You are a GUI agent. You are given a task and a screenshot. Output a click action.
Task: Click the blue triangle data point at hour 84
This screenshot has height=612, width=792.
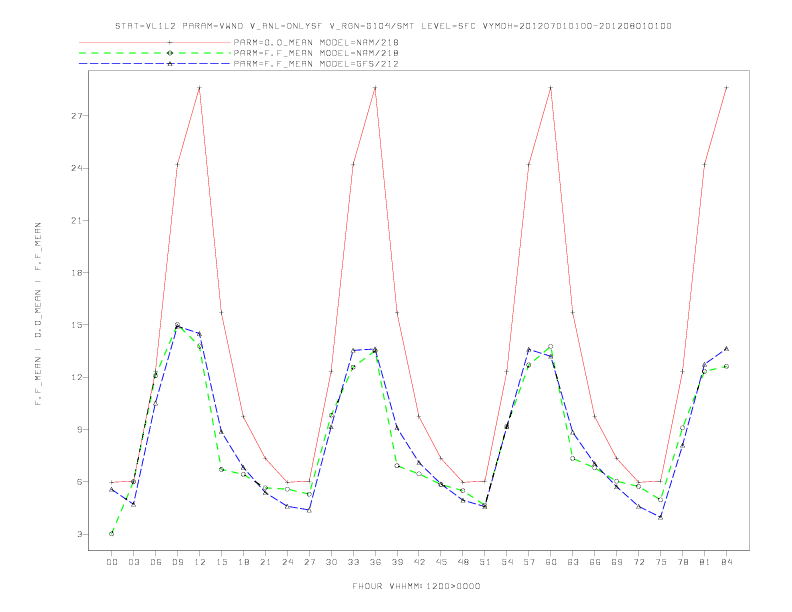point(726,348)
